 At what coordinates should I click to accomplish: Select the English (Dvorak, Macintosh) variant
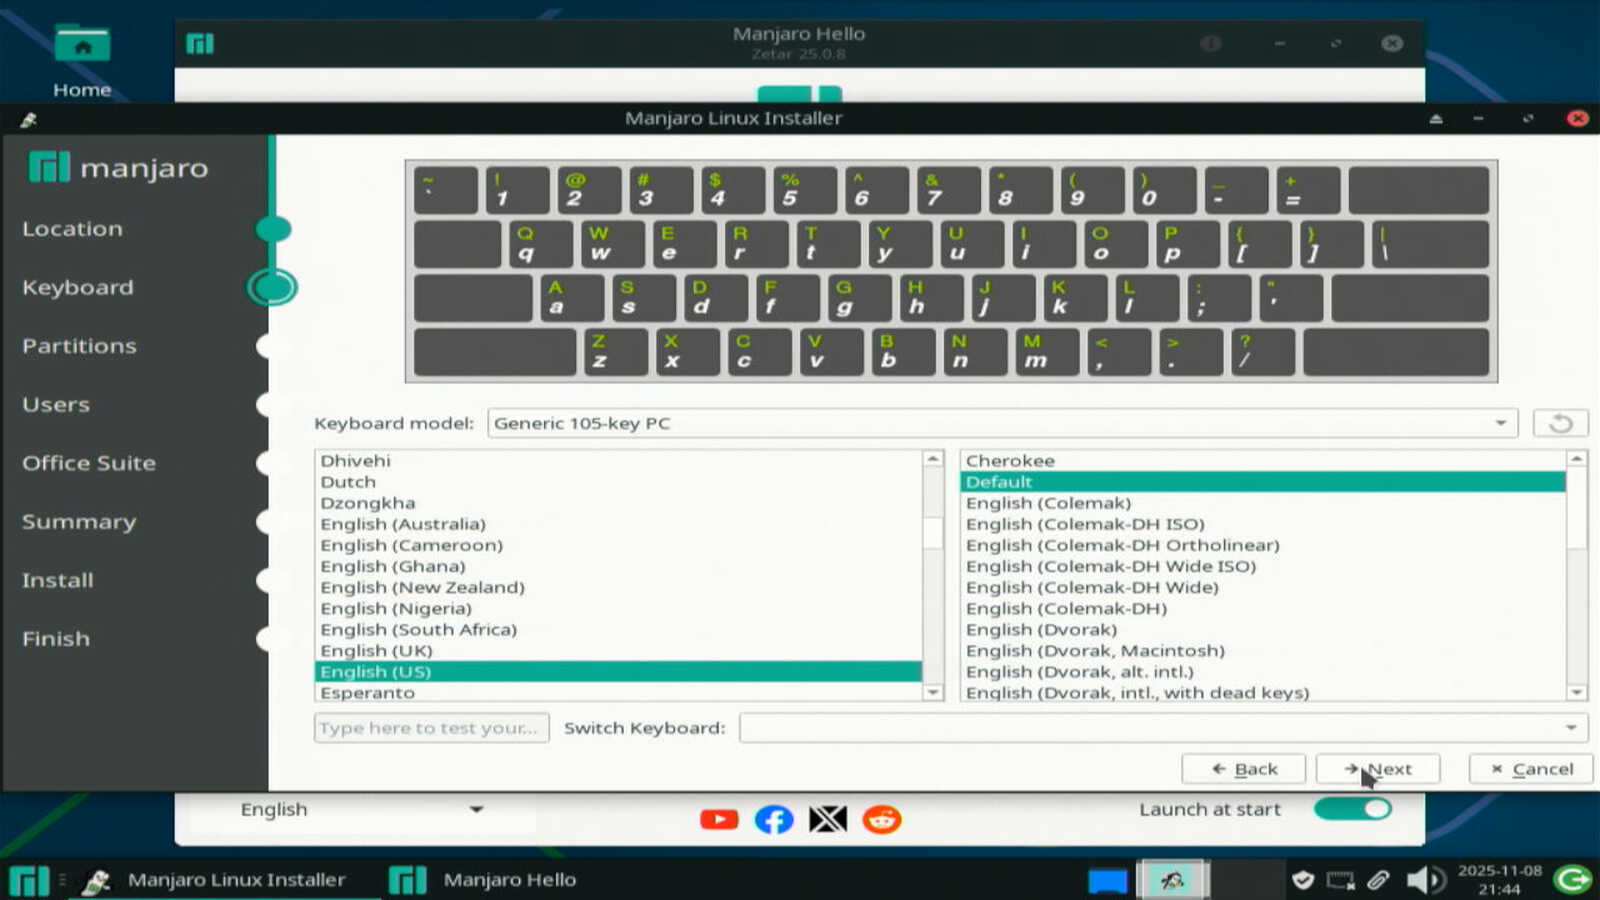(1263, 650)
